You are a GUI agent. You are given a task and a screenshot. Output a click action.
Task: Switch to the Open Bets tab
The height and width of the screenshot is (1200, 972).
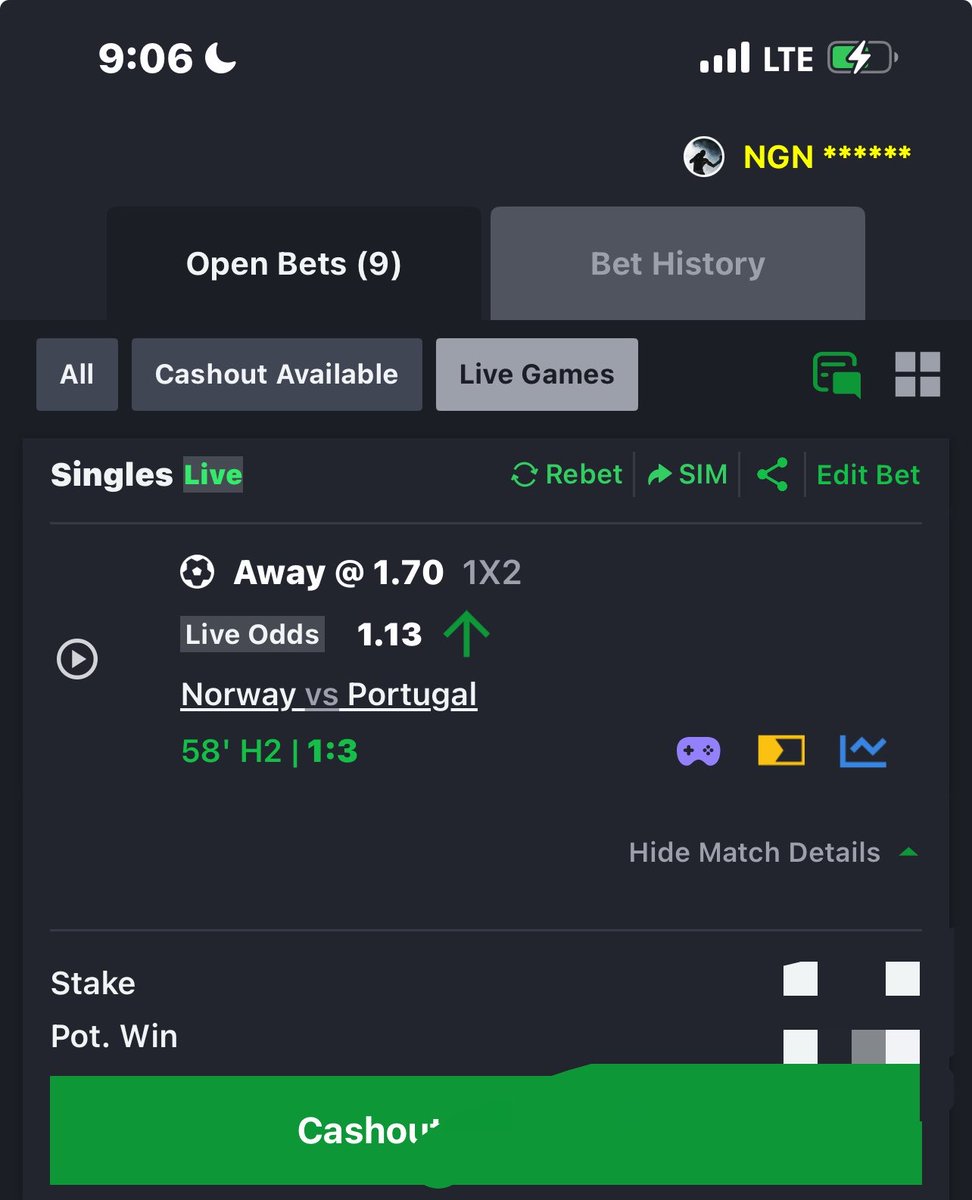(293, 263)
